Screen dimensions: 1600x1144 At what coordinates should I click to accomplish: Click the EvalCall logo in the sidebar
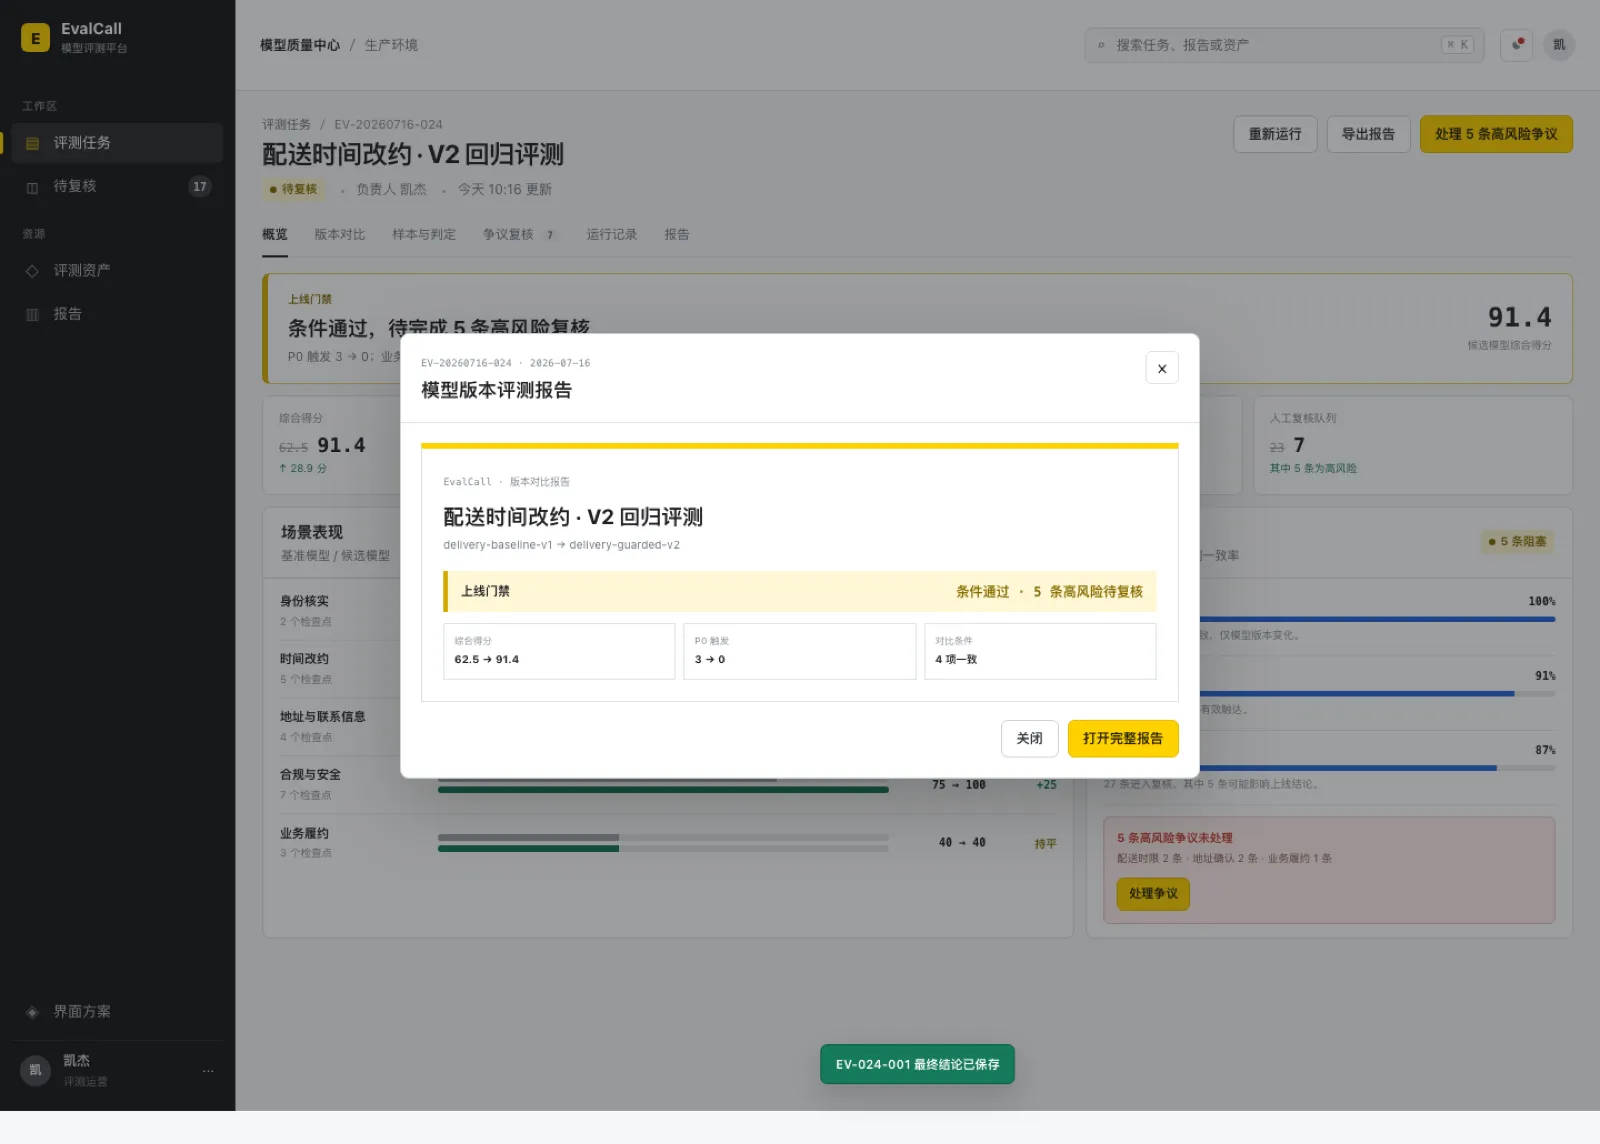35,38
